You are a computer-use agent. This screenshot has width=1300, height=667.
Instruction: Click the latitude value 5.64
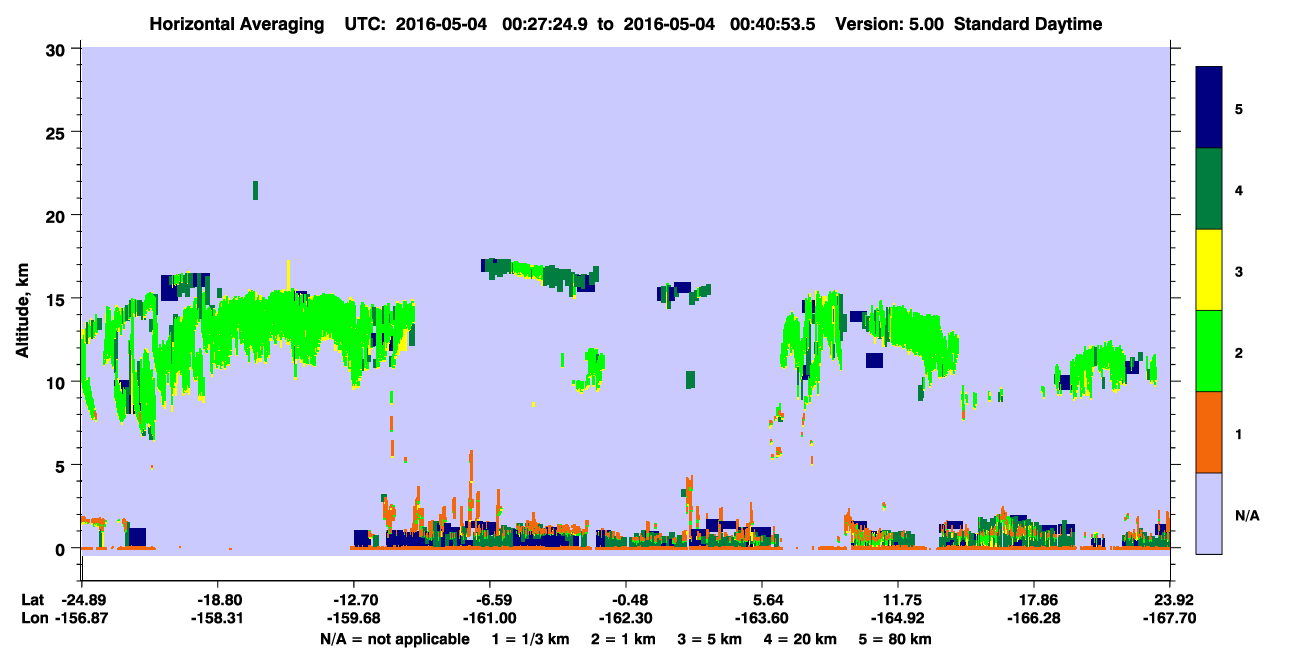pos(763,599)
